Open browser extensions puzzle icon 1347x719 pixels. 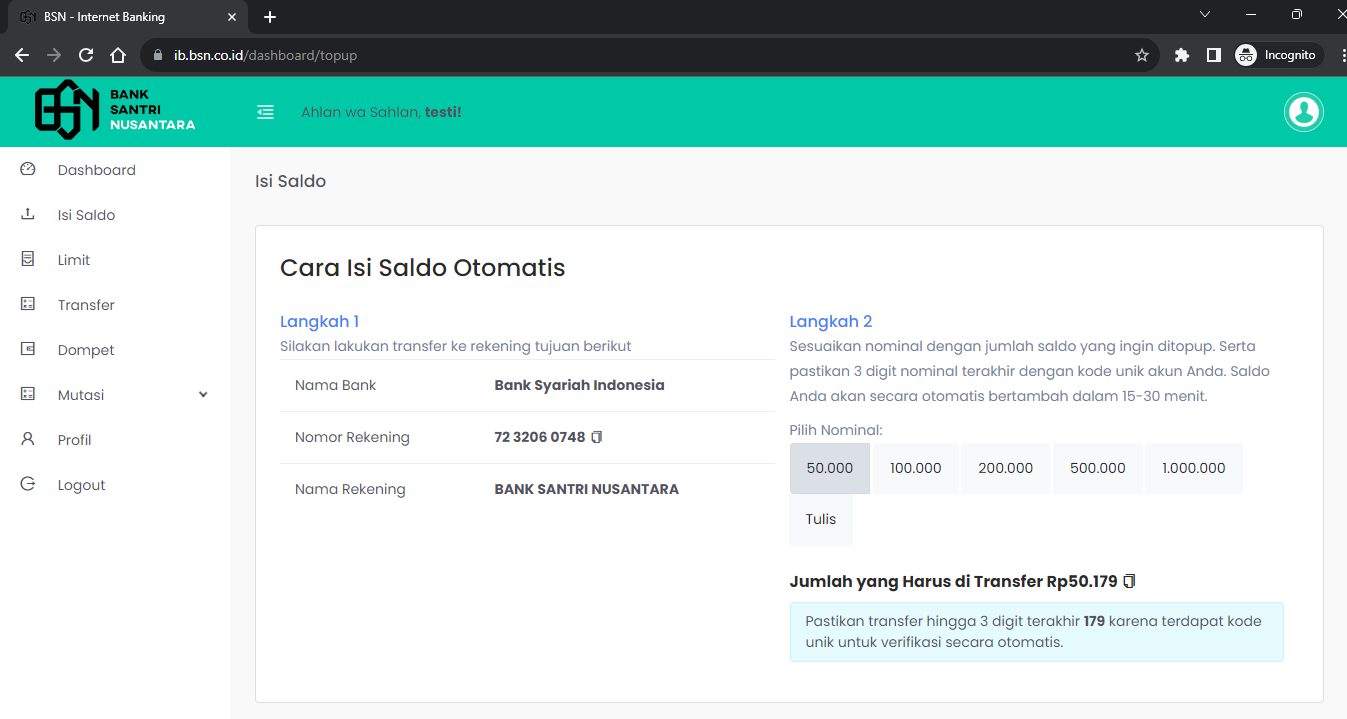click(1181, 55)
